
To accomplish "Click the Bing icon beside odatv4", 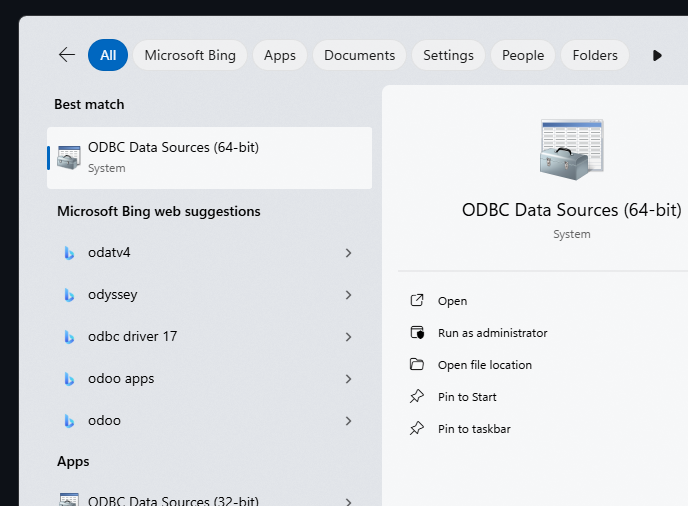I will tap(69, 253).
